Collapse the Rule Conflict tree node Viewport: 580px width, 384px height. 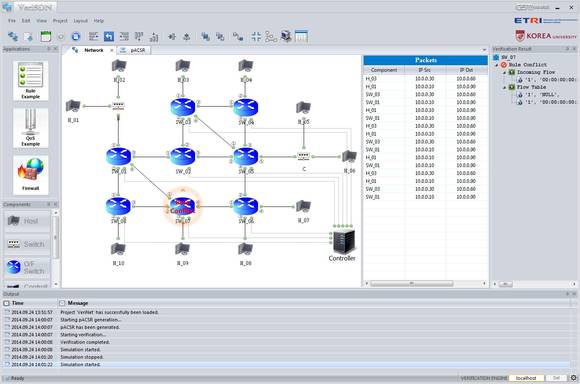click(x=497, y=65)
